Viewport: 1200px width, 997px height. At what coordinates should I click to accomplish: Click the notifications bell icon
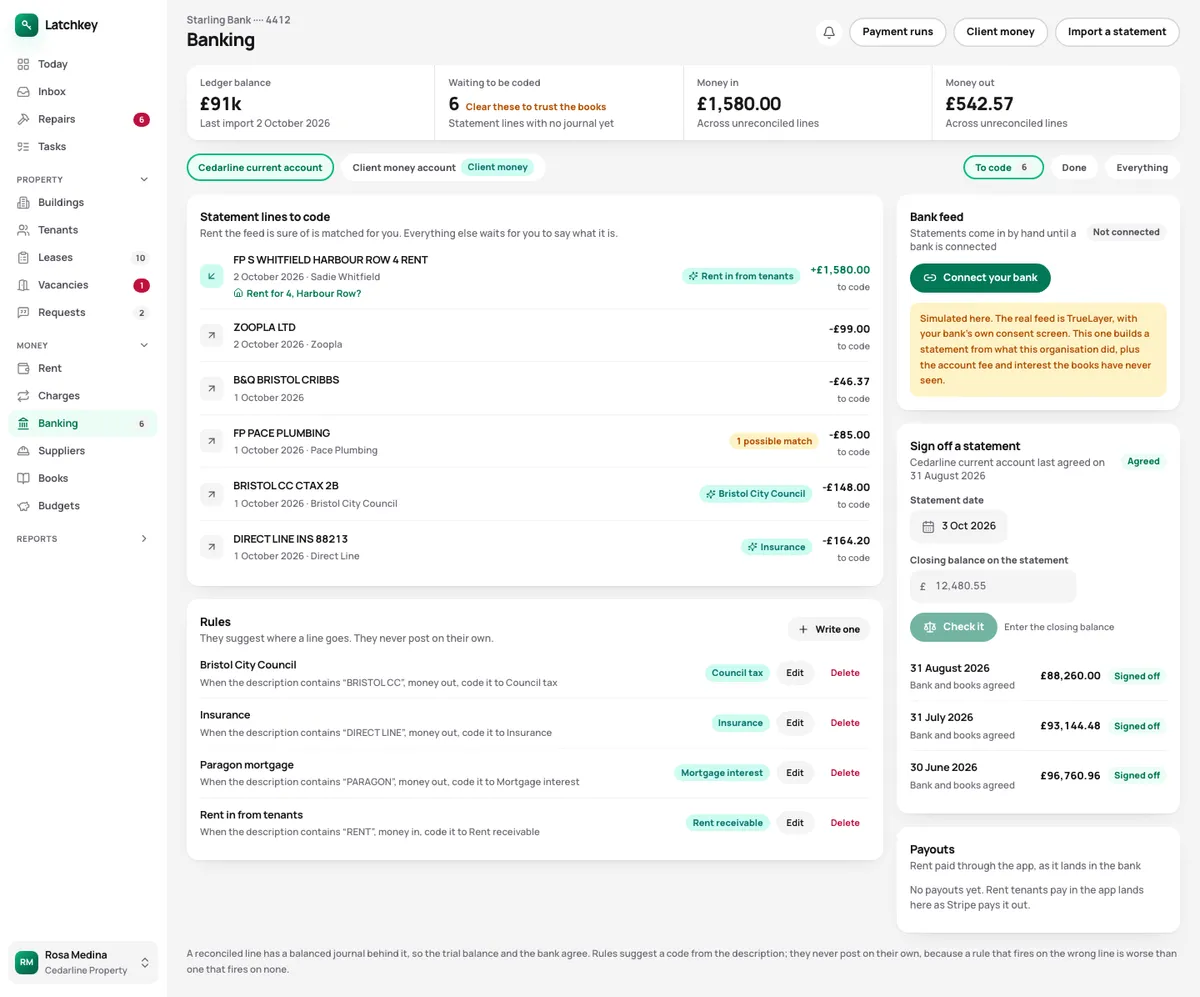pyautogui.click(x=829, y=32)
